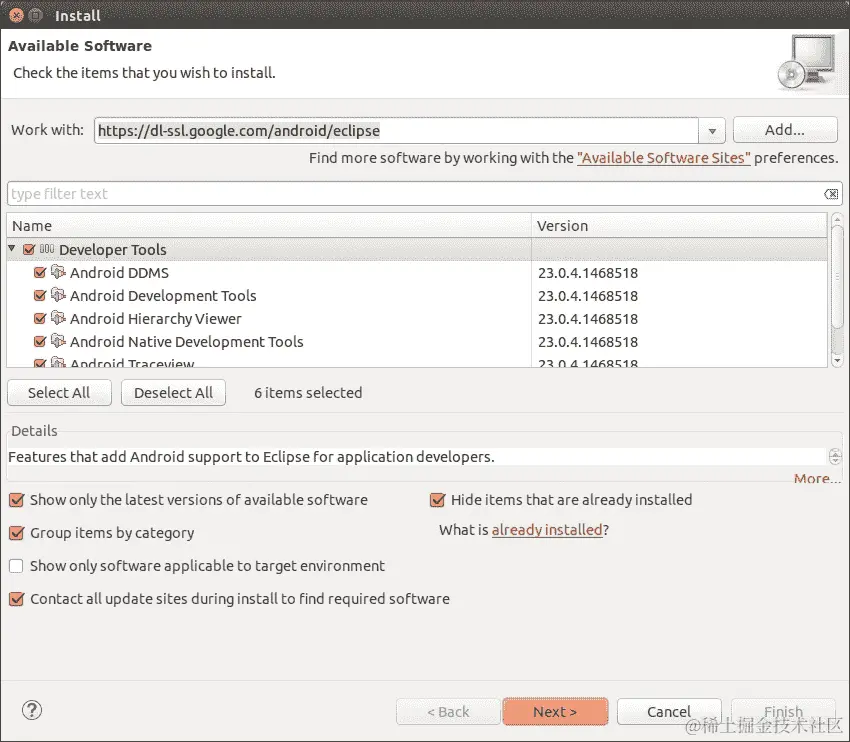850x742 pixels.
Task: Click the Android DDMS version 23.0.4.1468518
Action: pos(588,273)
